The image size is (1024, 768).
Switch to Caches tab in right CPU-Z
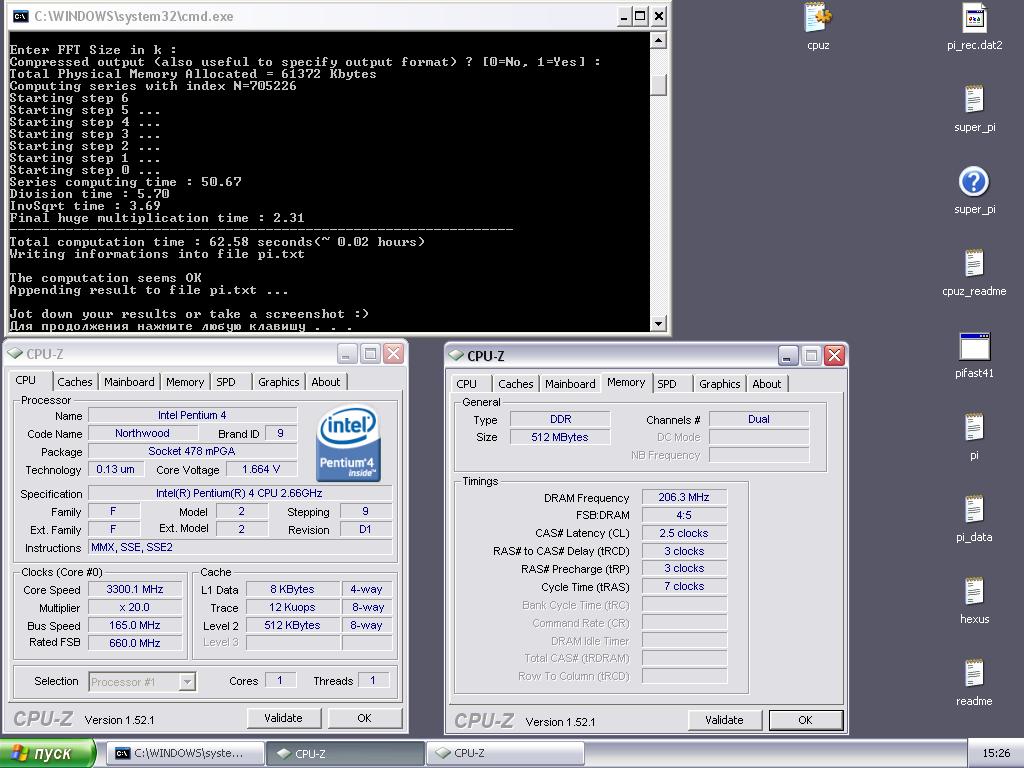(x=516, y=384)
